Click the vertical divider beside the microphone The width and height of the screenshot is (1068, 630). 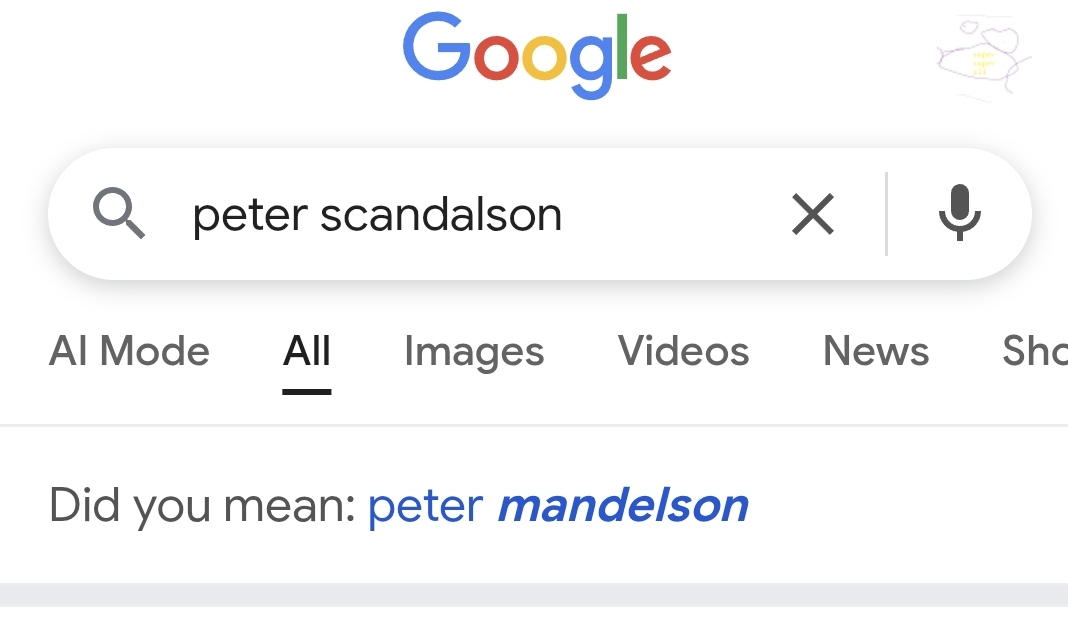click(x=886, y=214)
